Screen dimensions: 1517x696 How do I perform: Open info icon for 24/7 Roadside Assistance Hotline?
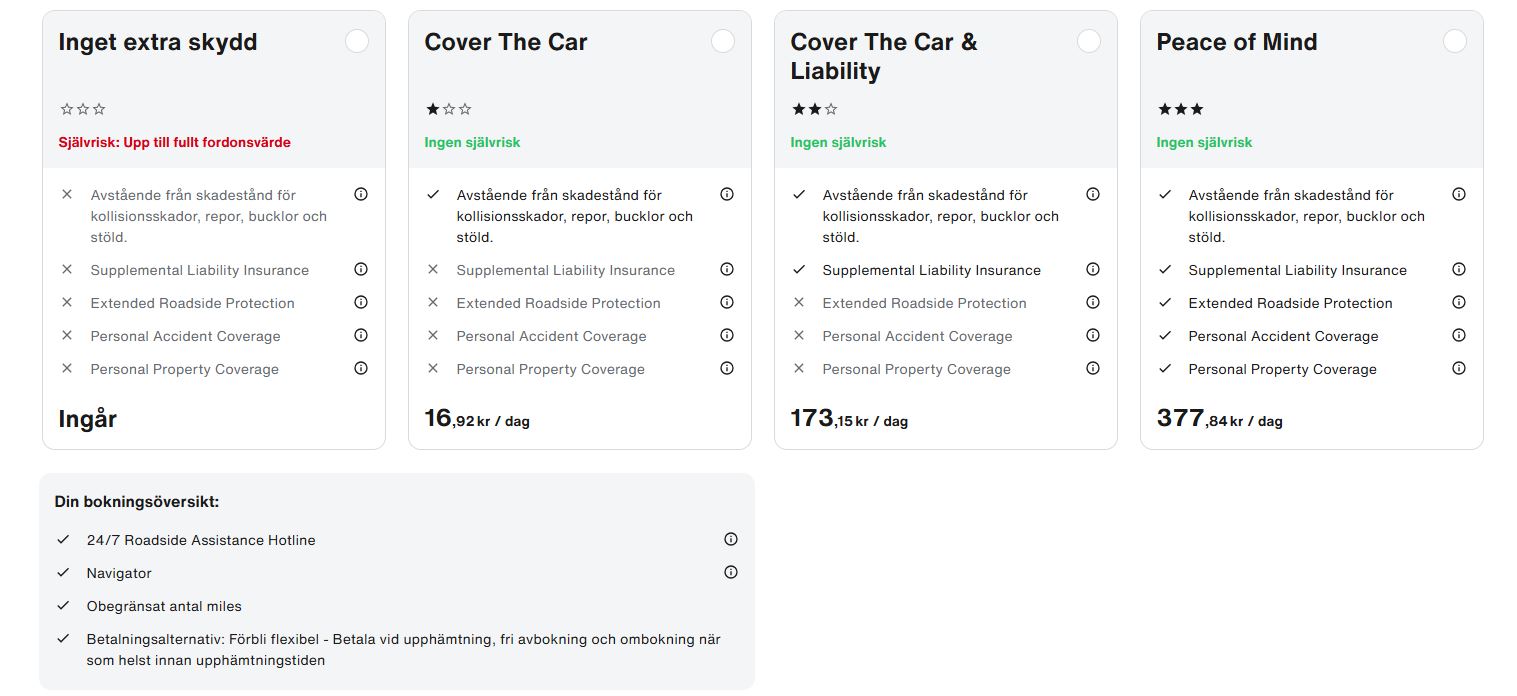pos(731,539)
